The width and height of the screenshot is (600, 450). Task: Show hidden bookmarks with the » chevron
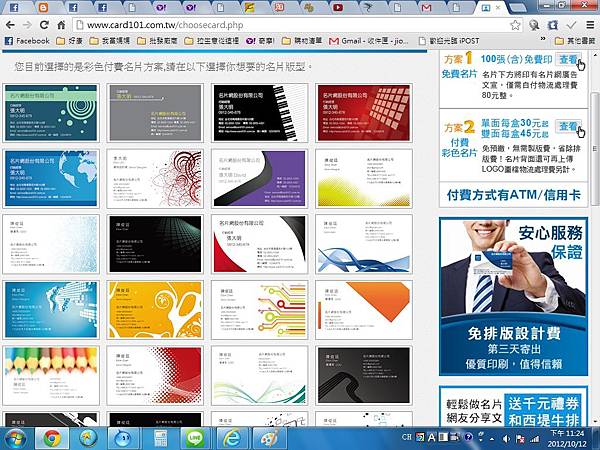click(543, 39)
